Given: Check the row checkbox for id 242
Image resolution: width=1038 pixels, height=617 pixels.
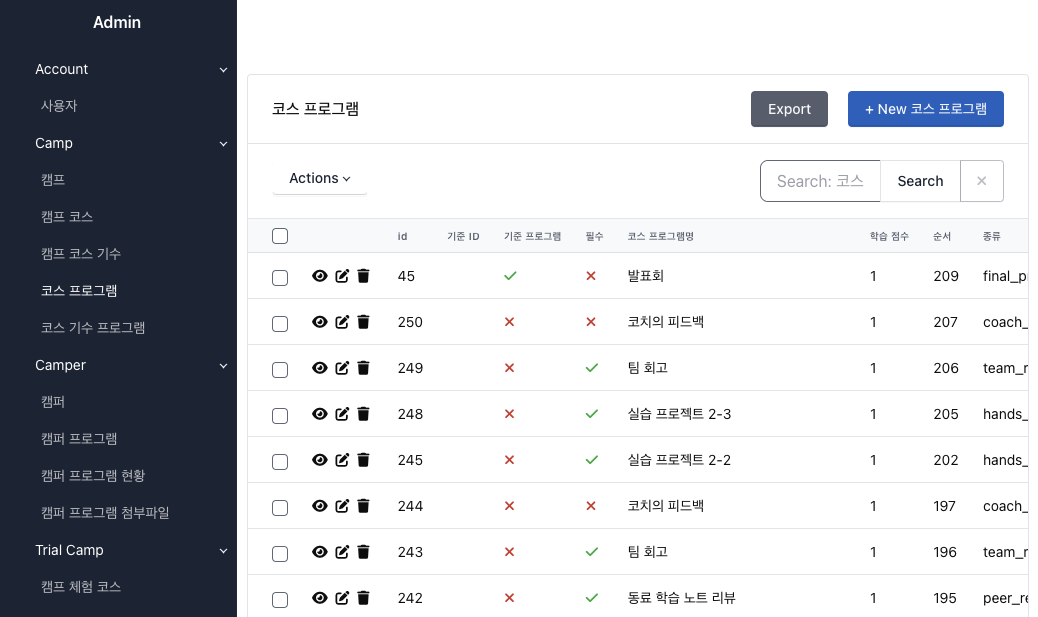Looking at the screenshot, I should (280, 600).
